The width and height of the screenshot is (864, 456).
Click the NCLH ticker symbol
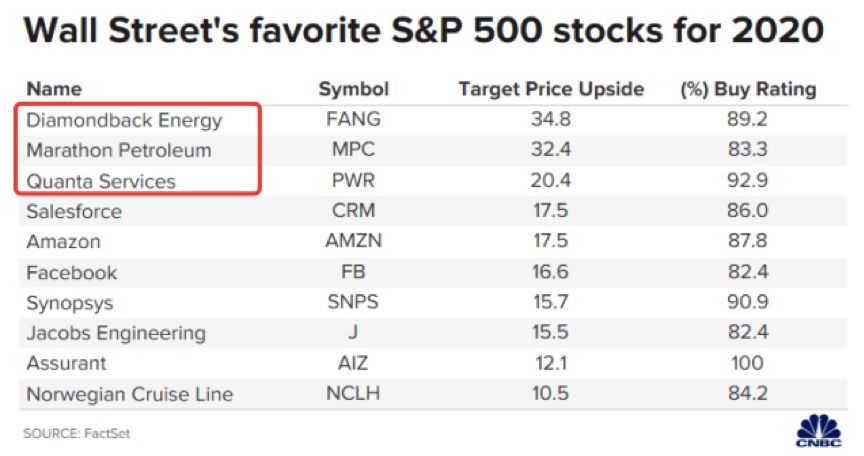[353, 394]
